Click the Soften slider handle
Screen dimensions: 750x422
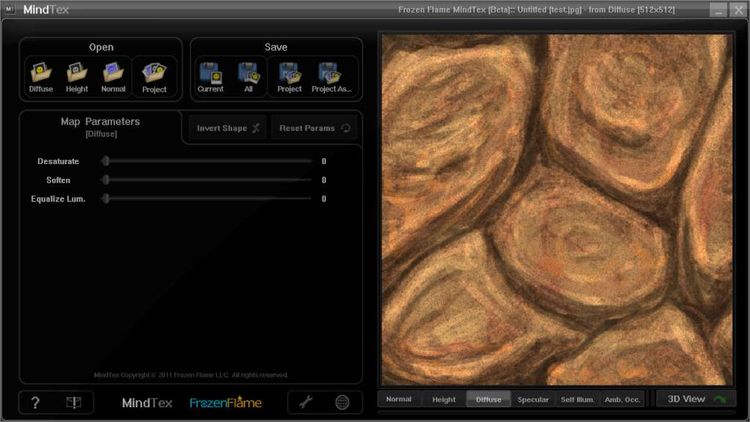(106, 180)
